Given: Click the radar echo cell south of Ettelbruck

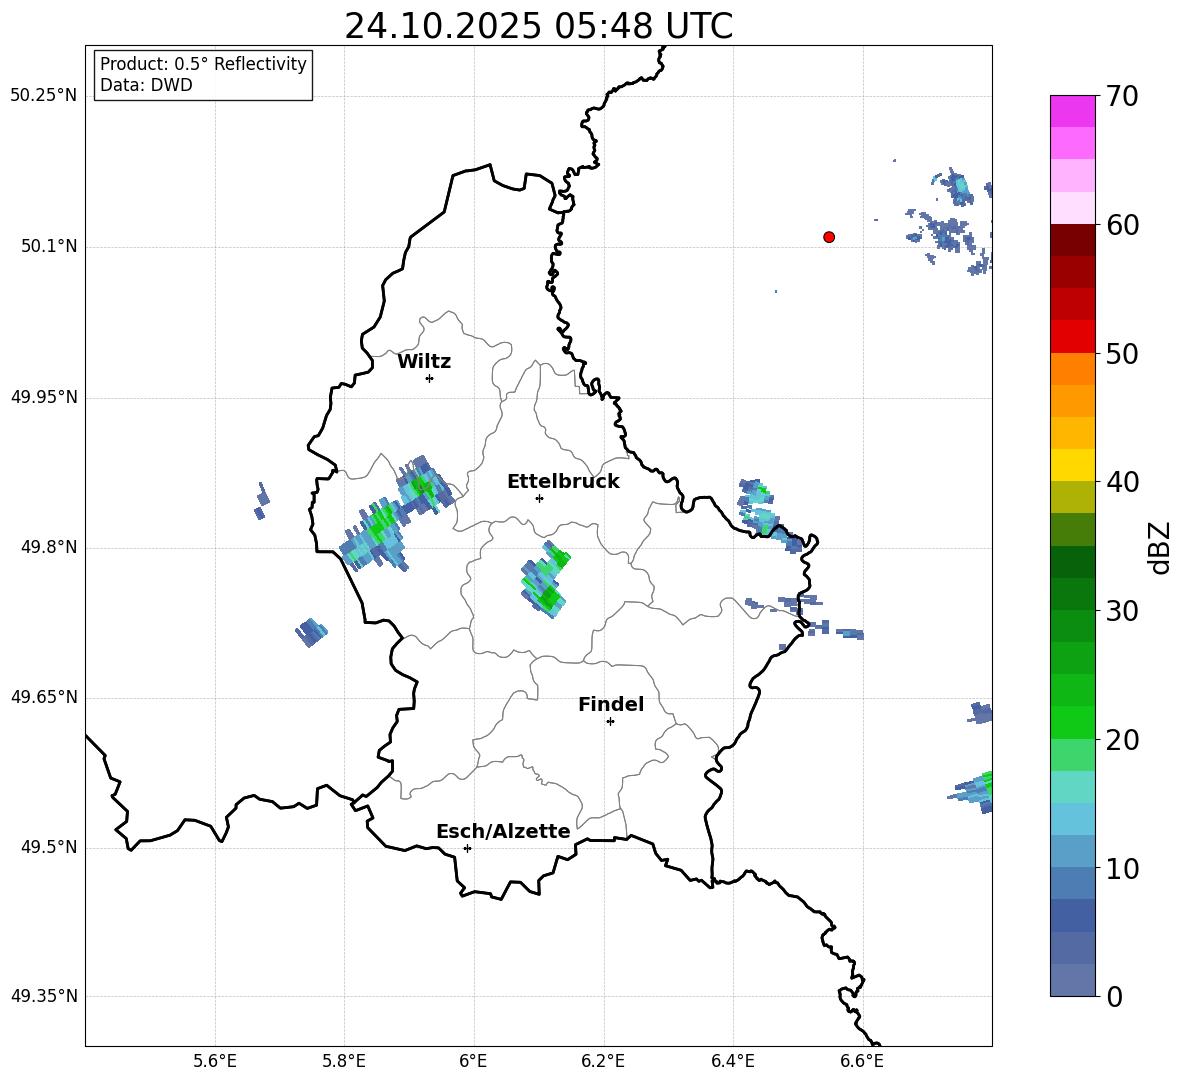Looking at the screenshot, I should coord(545,580).
